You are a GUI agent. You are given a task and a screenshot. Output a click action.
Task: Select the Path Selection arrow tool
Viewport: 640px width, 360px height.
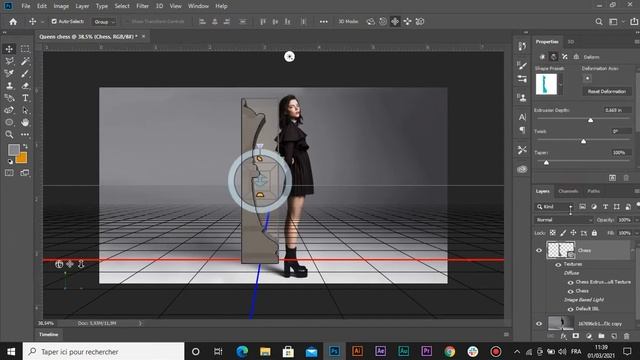25,110
